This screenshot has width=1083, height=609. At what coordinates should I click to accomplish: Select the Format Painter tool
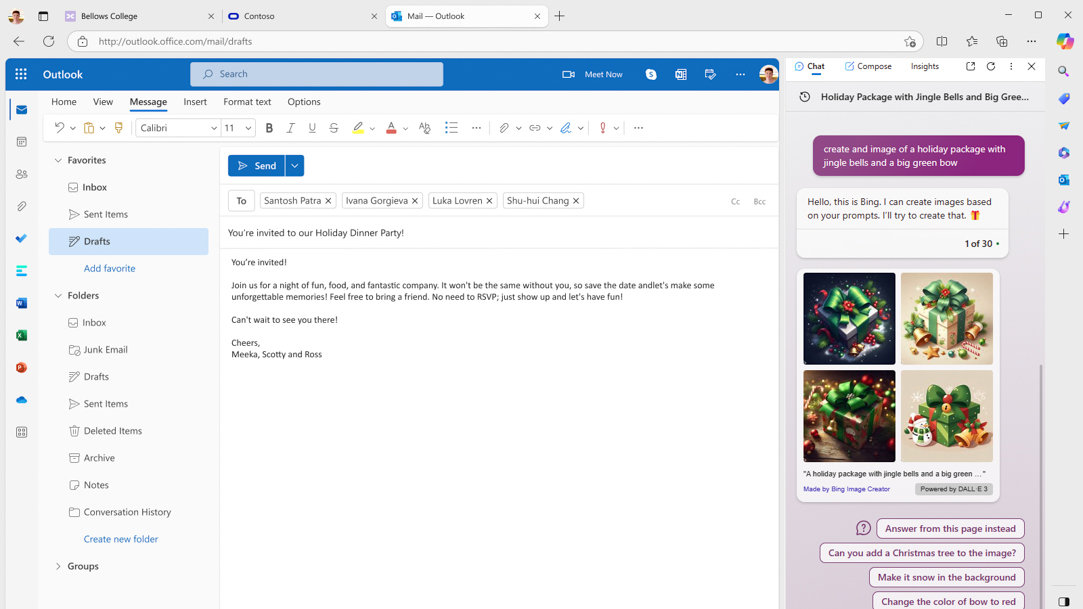[x=119, y=128]
